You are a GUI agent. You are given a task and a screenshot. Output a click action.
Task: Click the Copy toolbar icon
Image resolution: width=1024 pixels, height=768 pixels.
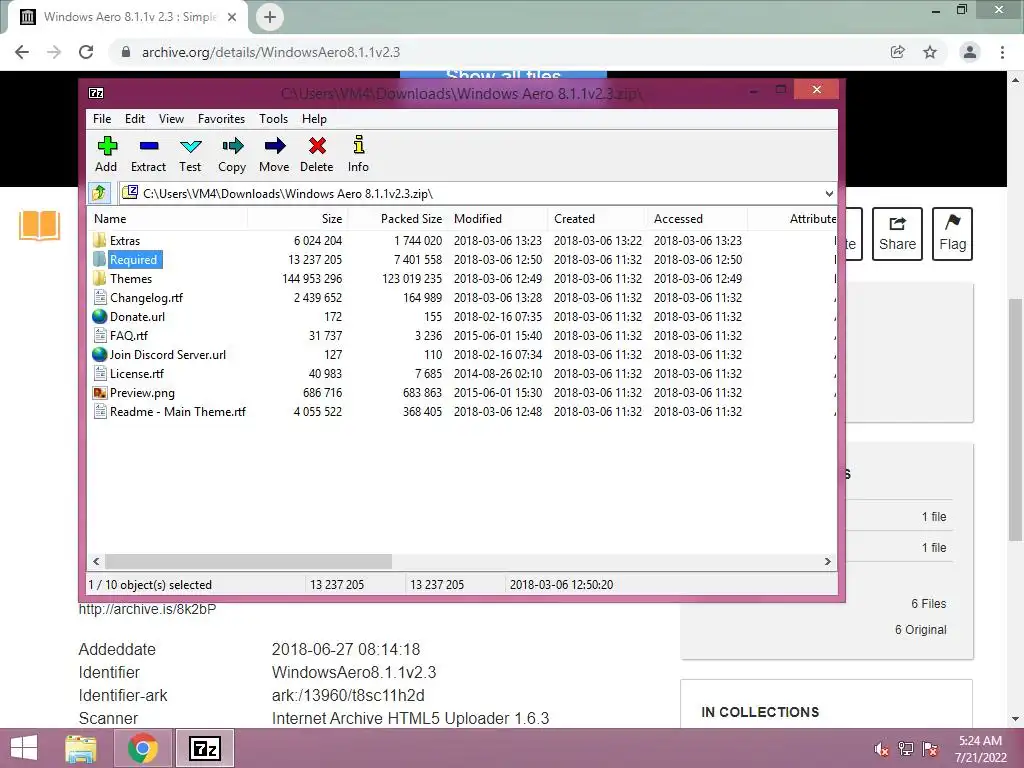pyautogui.click(x=232, y=146)
